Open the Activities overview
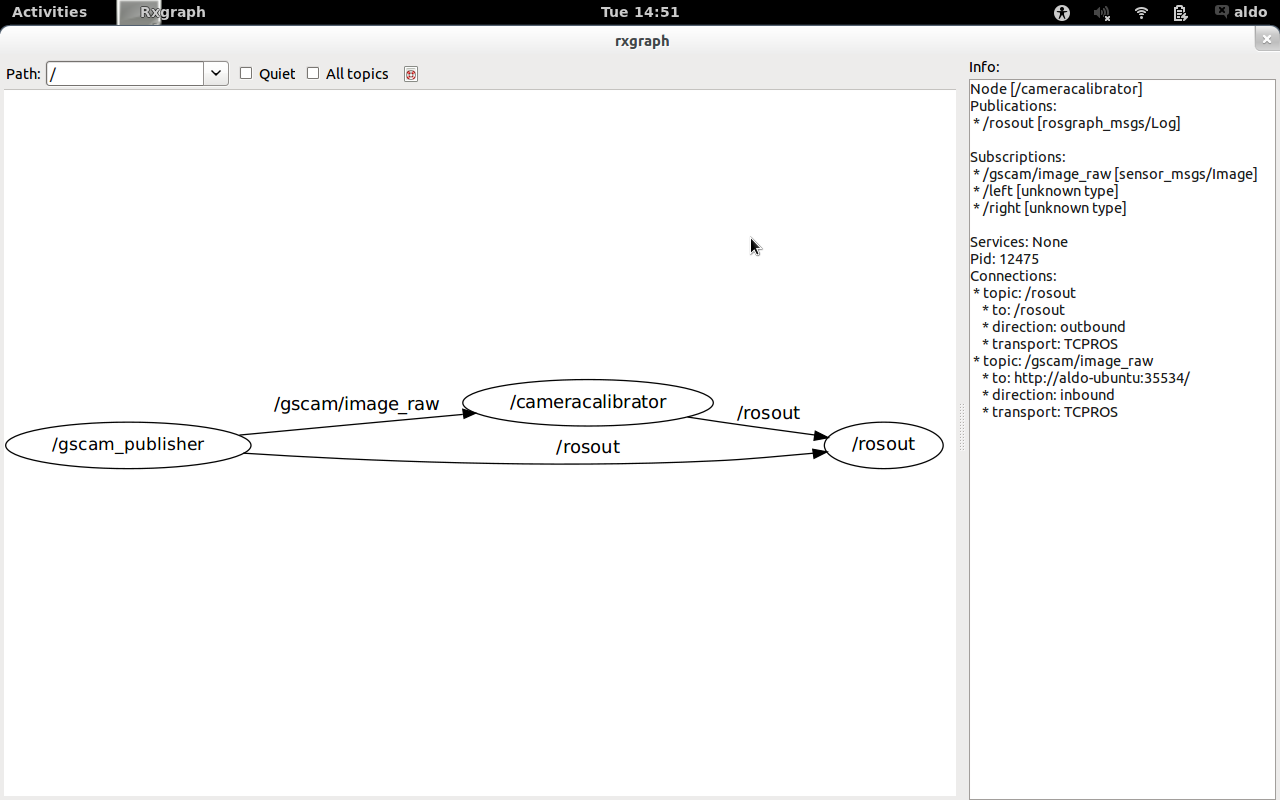The height and width of the screenshot is (800, 1280). tap(49, 12)
